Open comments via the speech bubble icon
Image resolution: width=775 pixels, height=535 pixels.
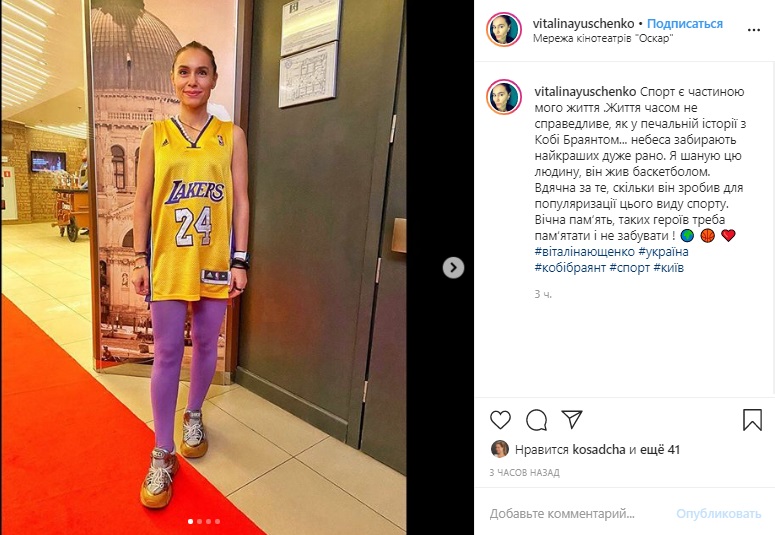(x=536, y=420)
